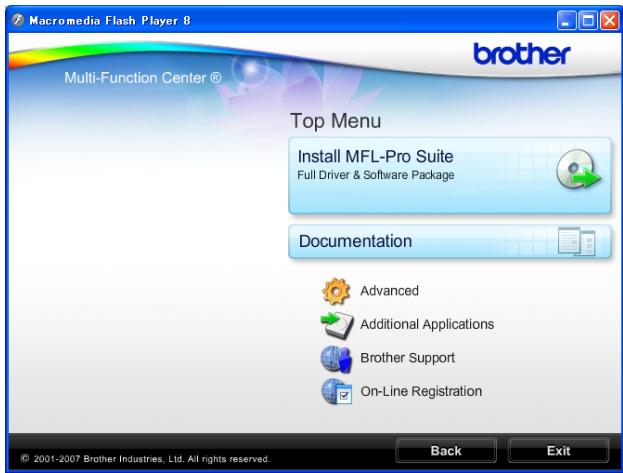Open Brother Support
This screenshot has width=623, height=473.
(407, 358)
